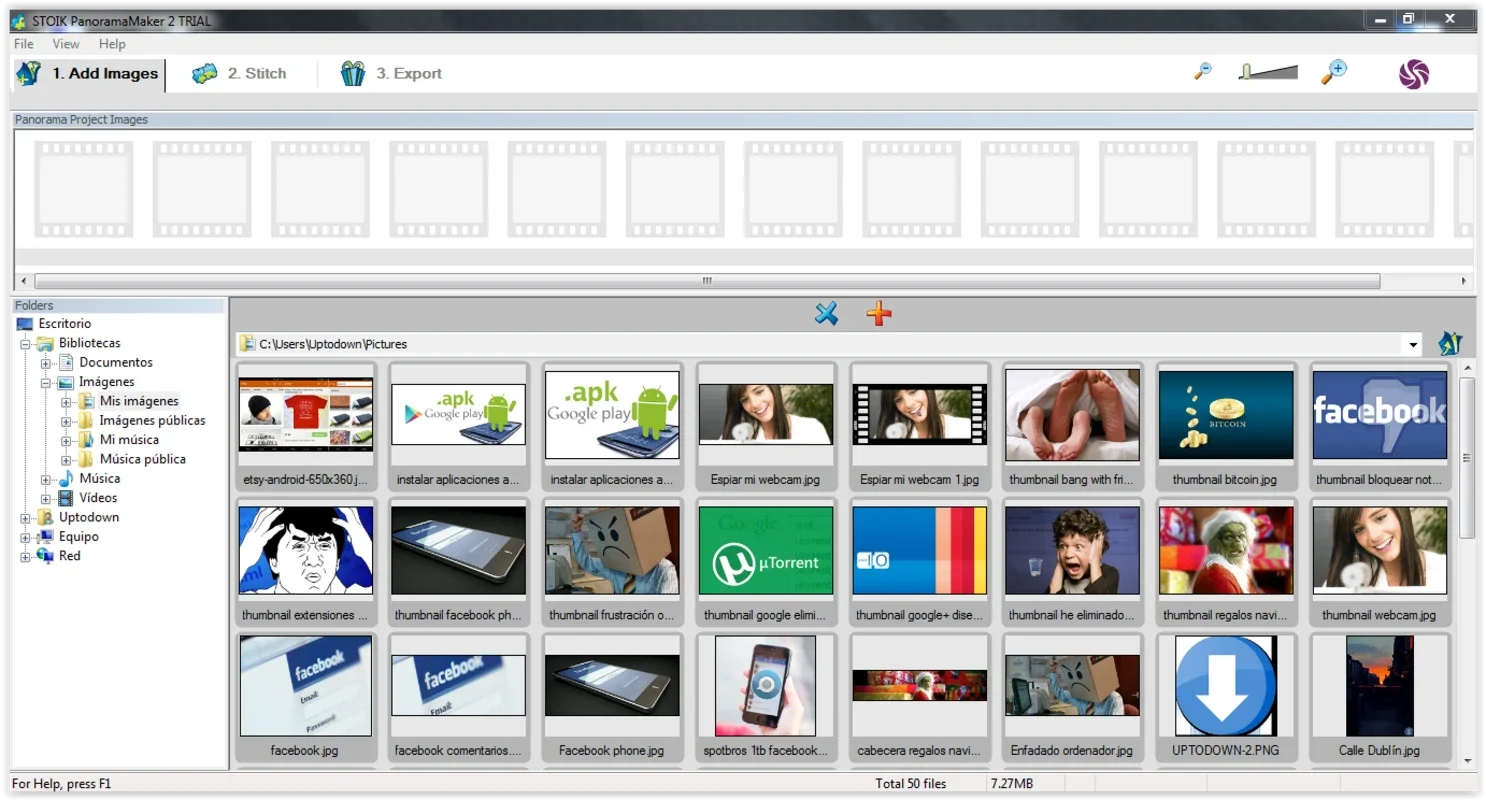The height and width of the screenshot is (800, 1486).
Task: Click the Equipo computer icon
Action: pos(45,537)
